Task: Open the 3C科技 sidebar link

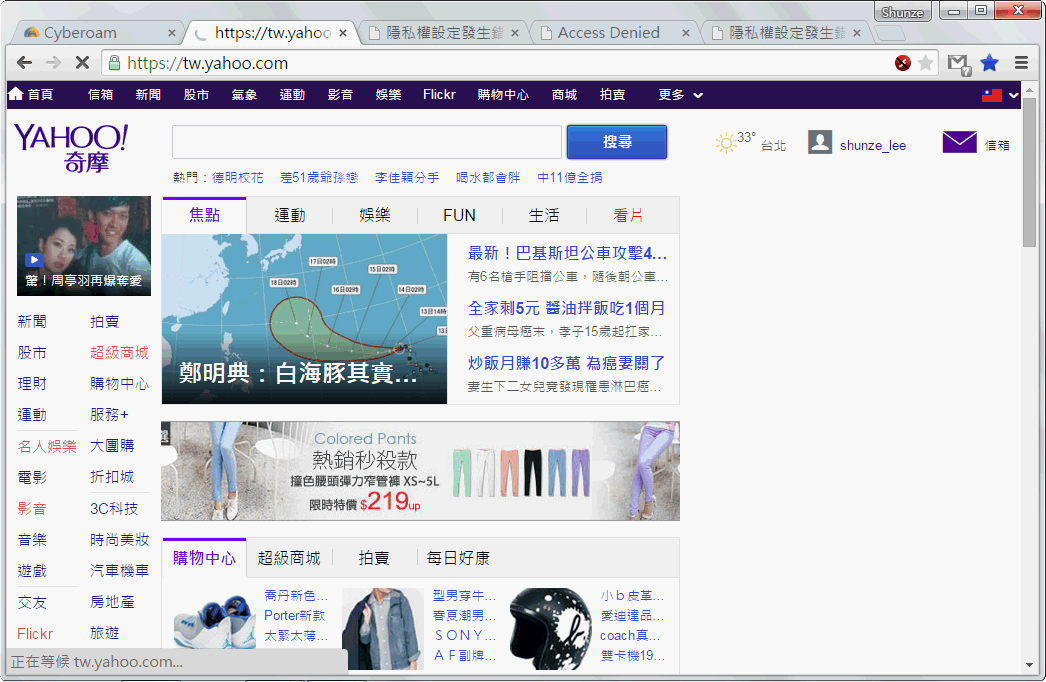Action: tap(114, 508)
